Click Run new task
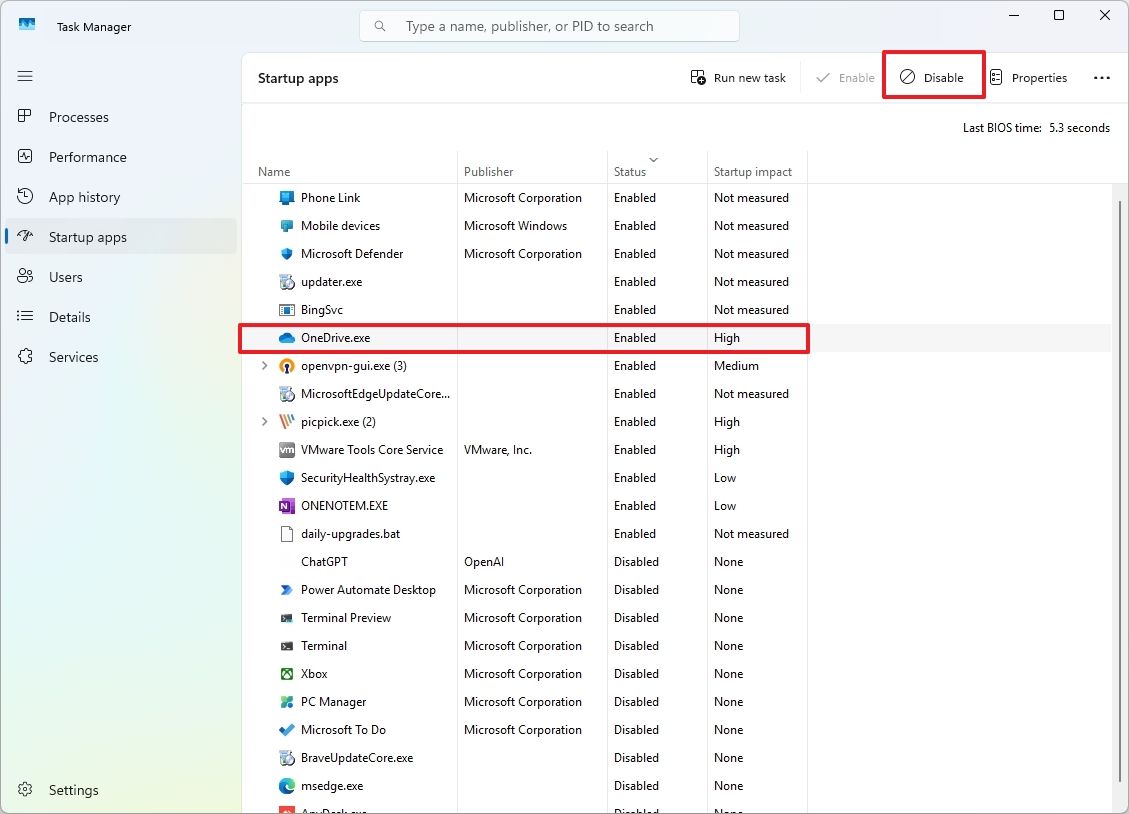The image size is (1129, 814). pyautogui.click(x=738, y=77)
